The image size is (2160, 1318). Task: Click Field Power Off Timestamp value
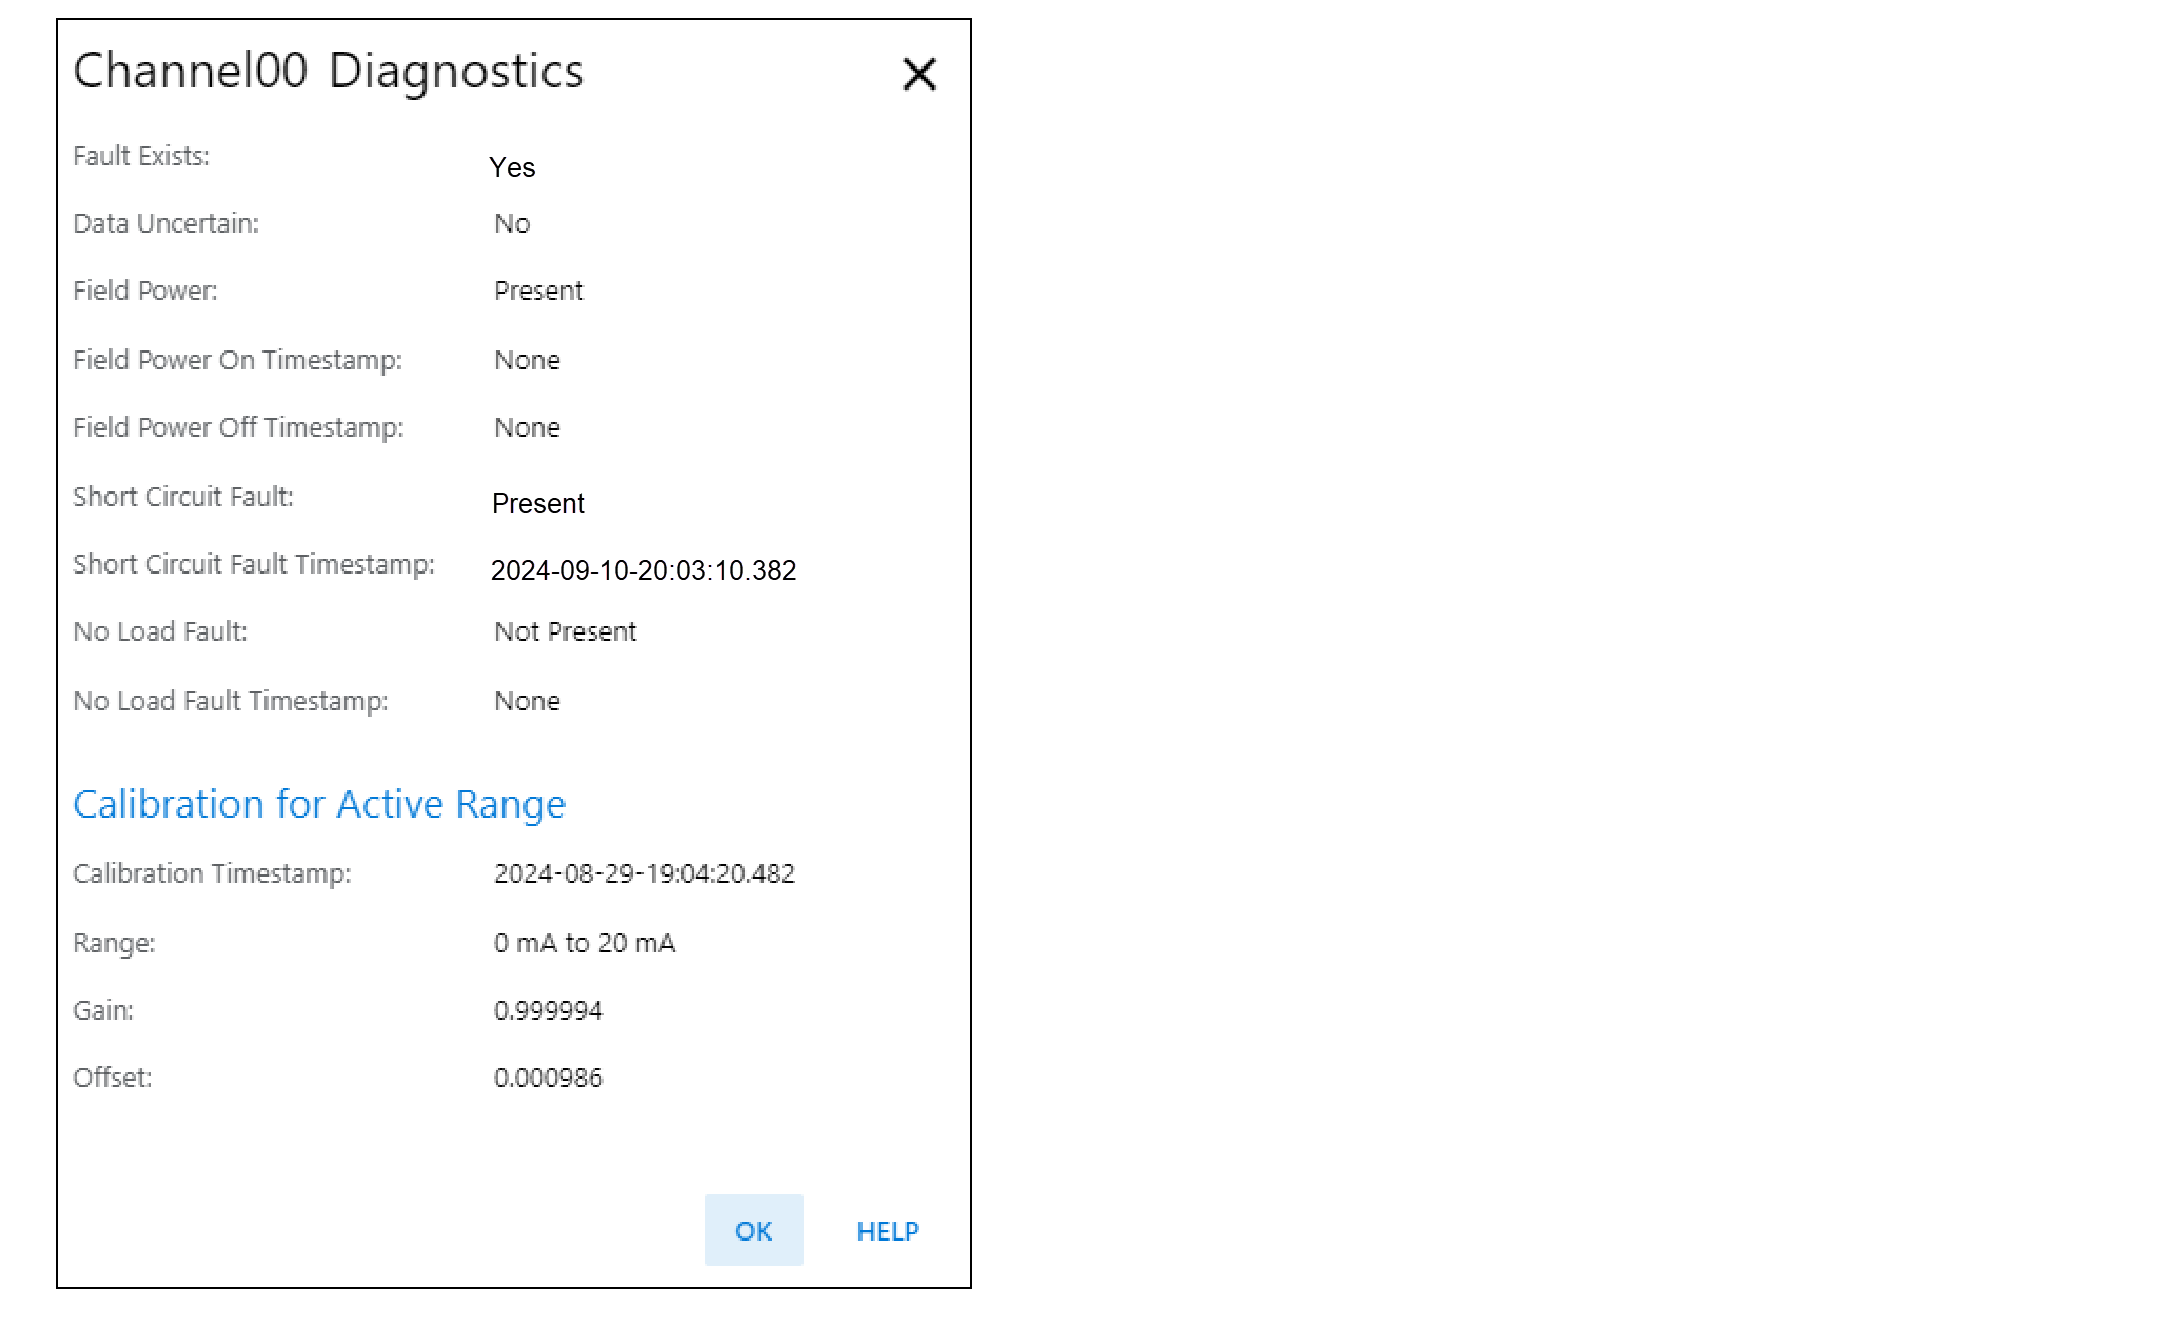point(527,427)
